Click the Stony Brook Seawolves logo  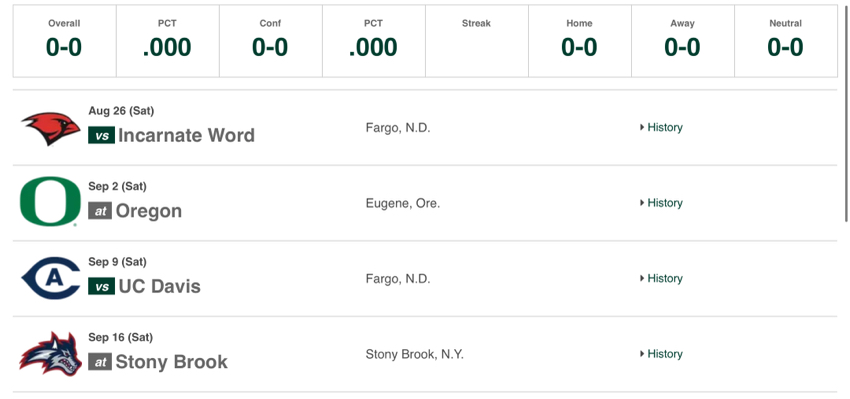(50, 353)
